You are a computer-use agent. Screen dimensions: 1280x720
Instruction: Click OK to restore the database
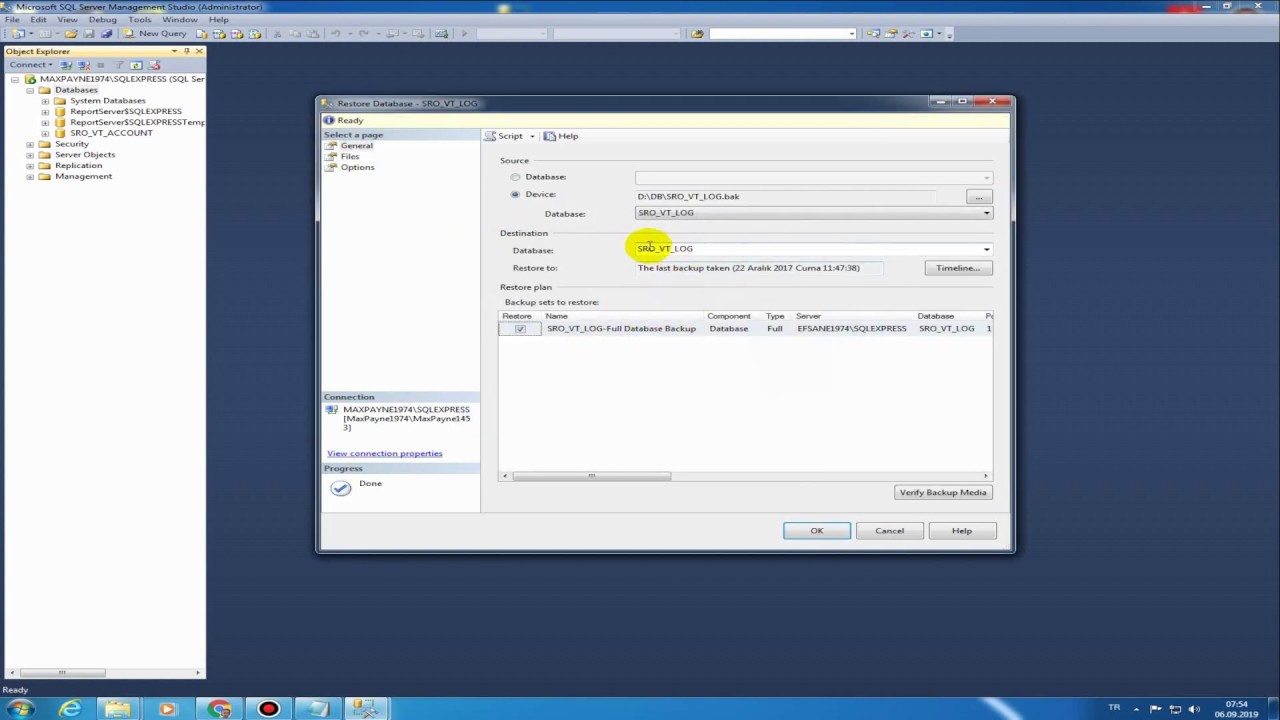click(817, 531)
